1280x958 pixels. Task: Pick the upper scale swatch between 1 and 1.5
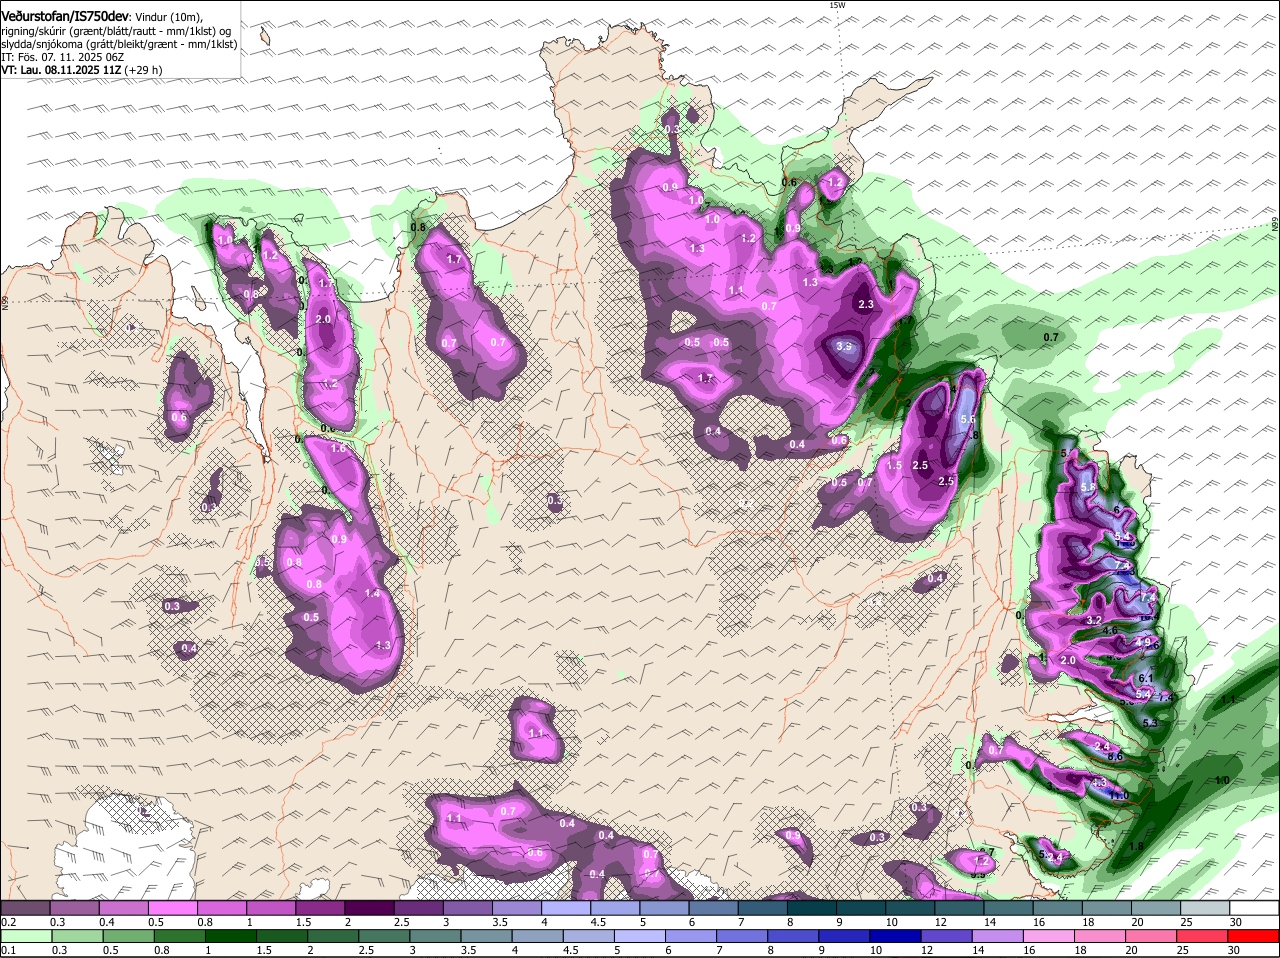click(271, 907)
